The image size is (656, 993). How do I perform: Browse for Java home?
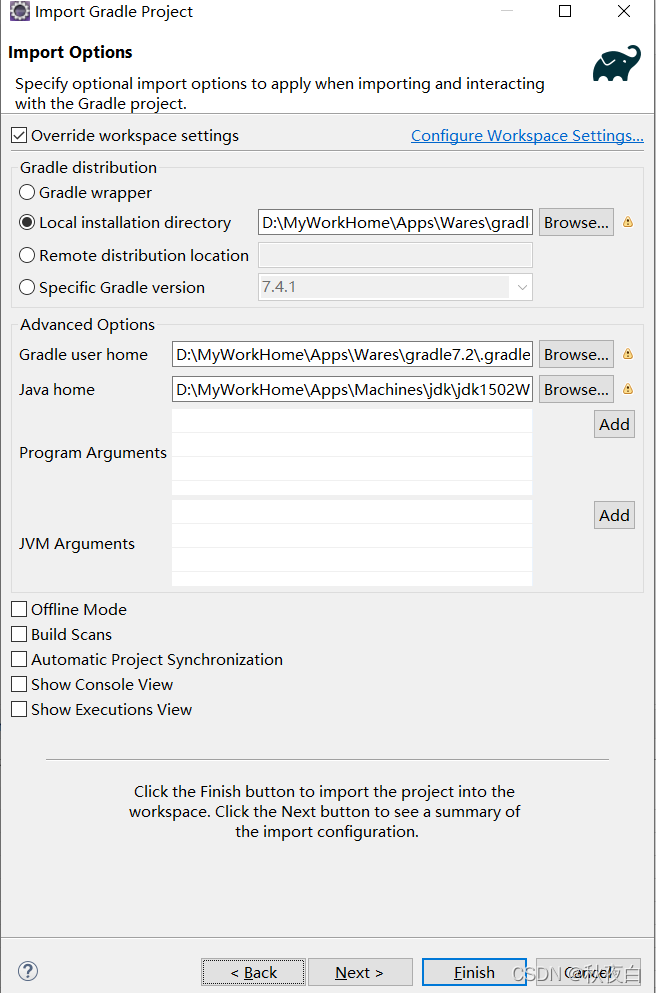[x=576, y=389]
